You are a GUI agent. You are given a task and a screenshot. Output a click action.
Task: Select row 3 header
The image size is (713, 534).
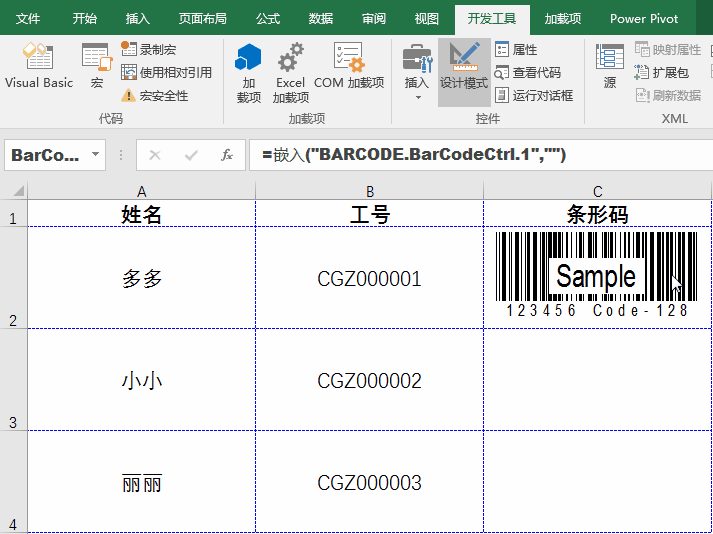tap(14, 379)
